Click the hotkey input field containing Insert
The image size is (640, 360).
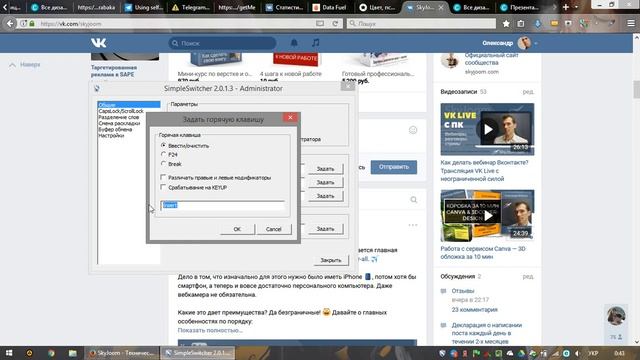coord(222,205)
